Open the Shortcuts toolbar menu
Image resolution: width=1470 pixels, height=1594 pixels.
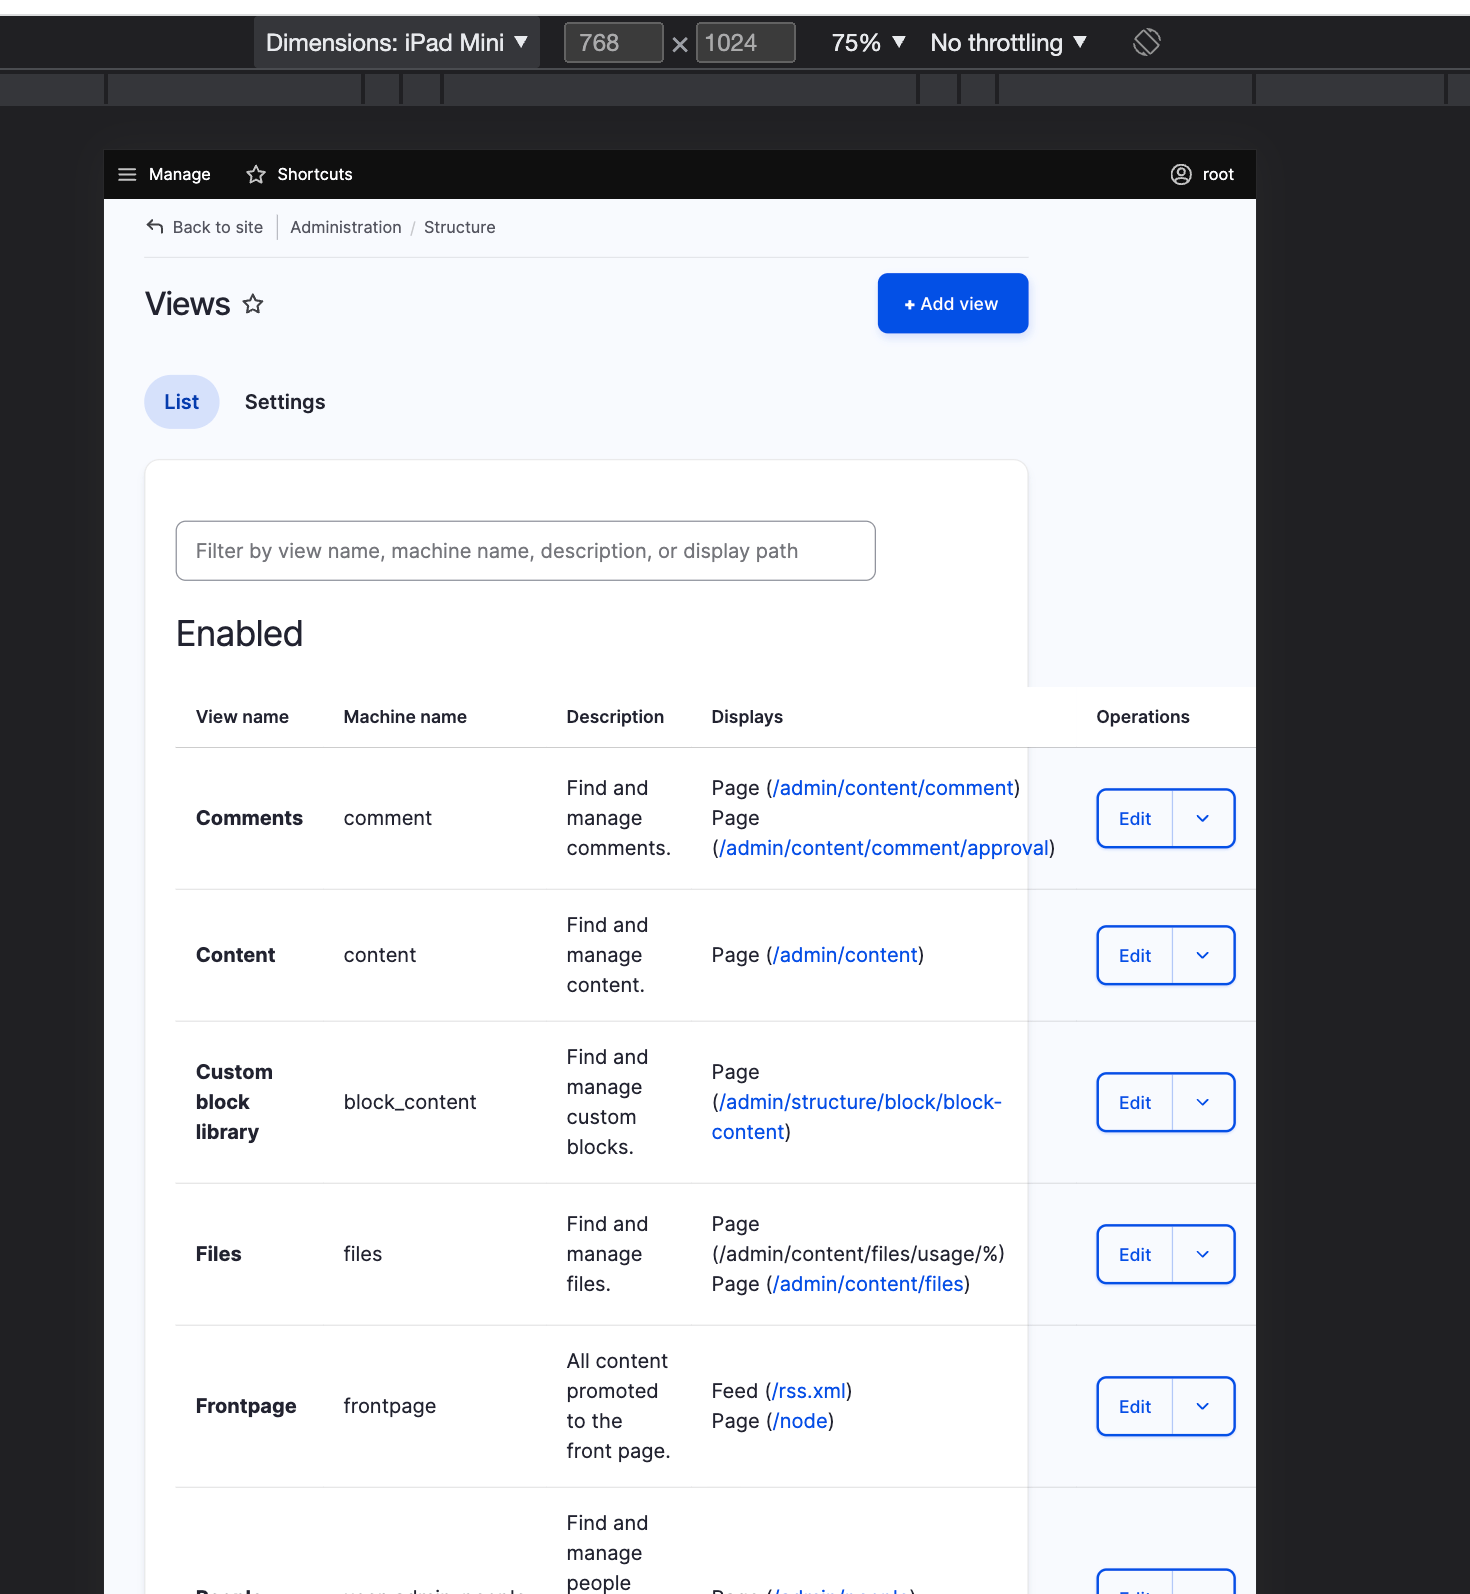click(300, 174)
